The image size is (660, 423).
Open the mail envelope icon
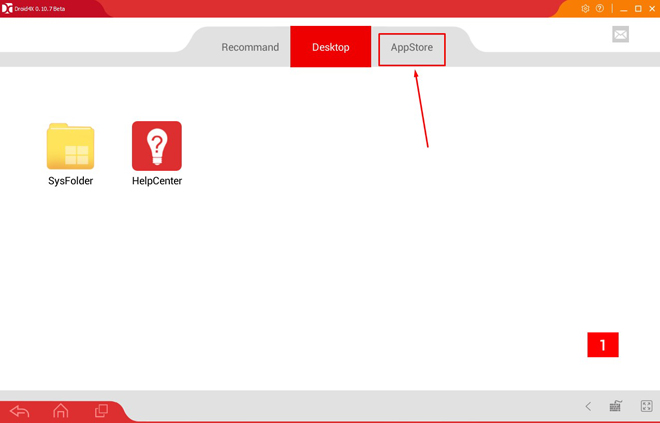620,35
